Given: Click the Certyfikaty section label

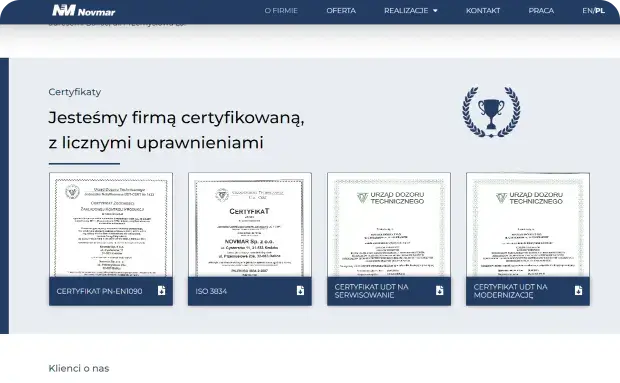Looking at the screenshot, I should tap(75, 92).
